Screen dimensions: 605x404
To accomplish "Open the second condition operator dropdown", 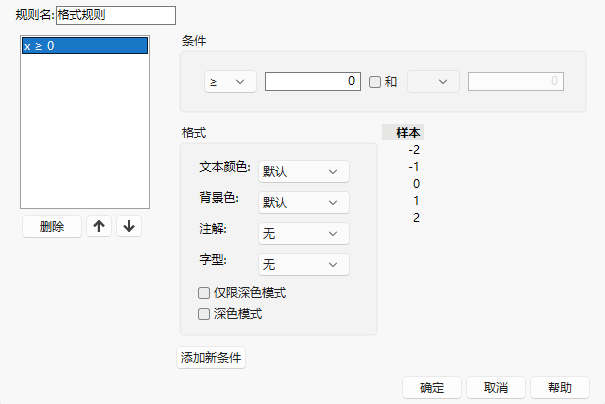I will 433,81.
